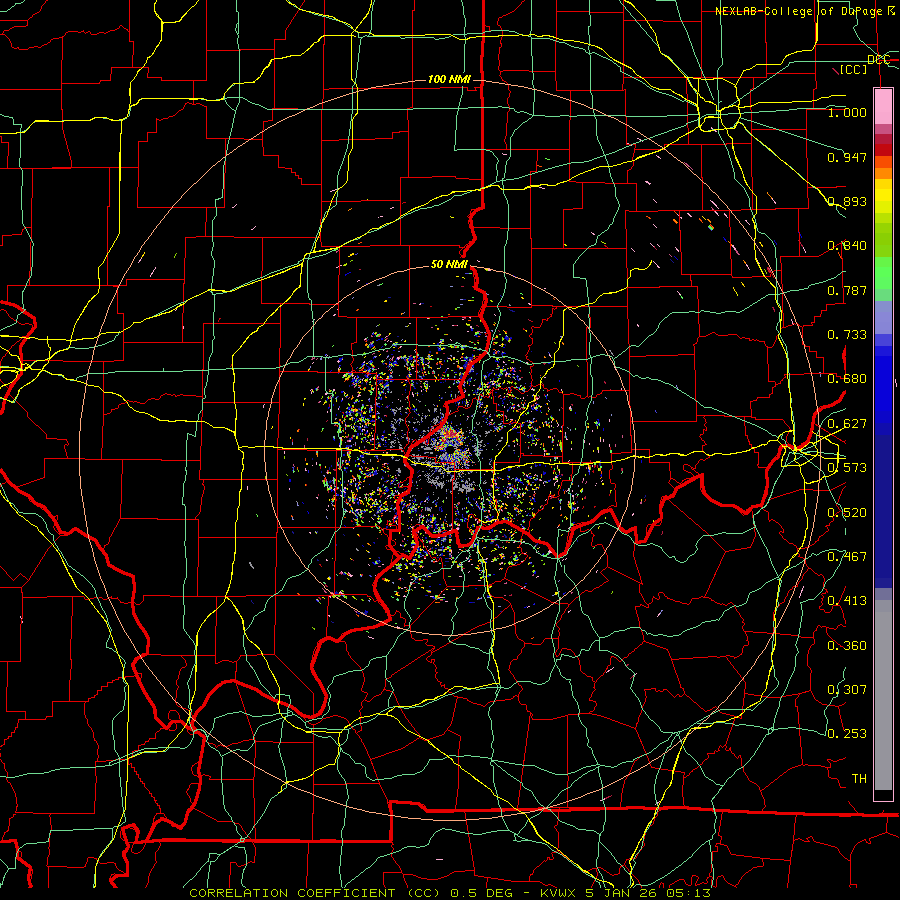Click the 0.627 scale value
Image resolution: width=900 pixels, height=900 pixels.
847,424
